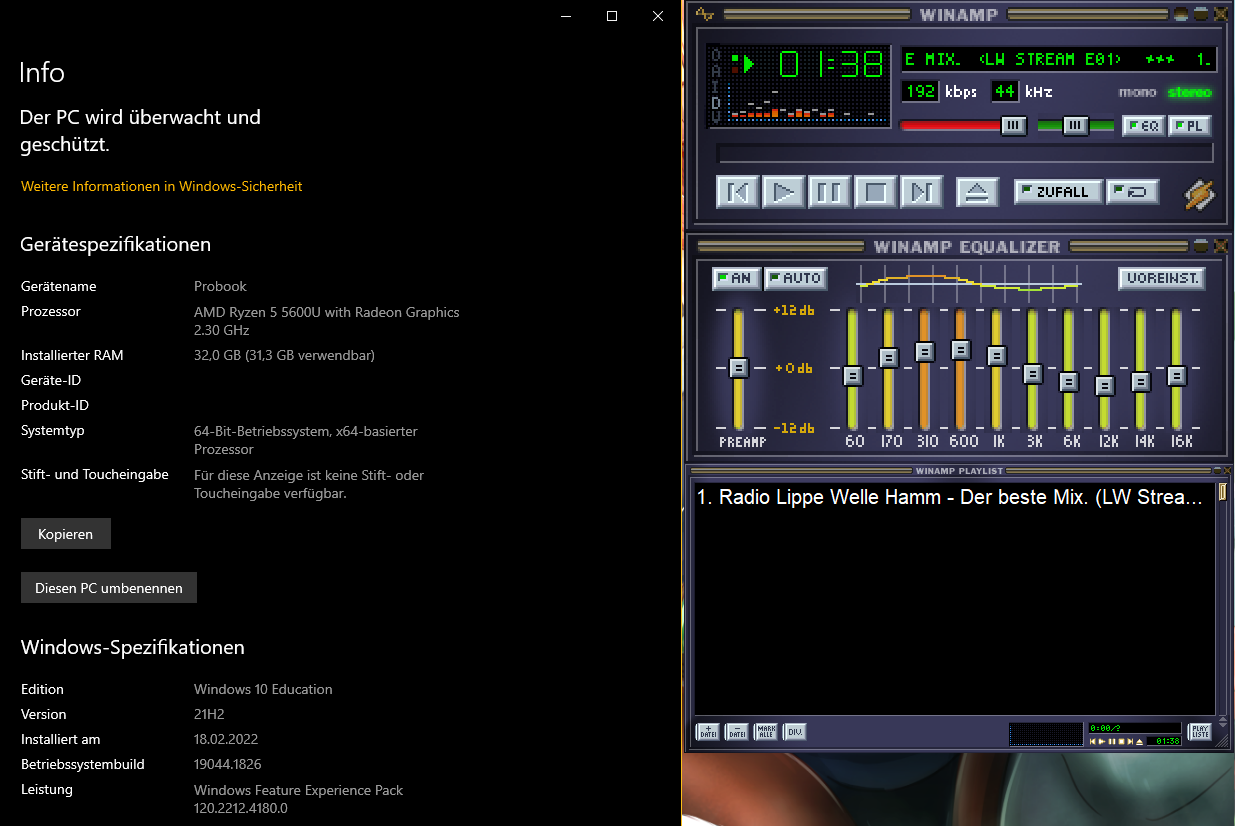Open file info via clutterbar letter I

point(715,87)
